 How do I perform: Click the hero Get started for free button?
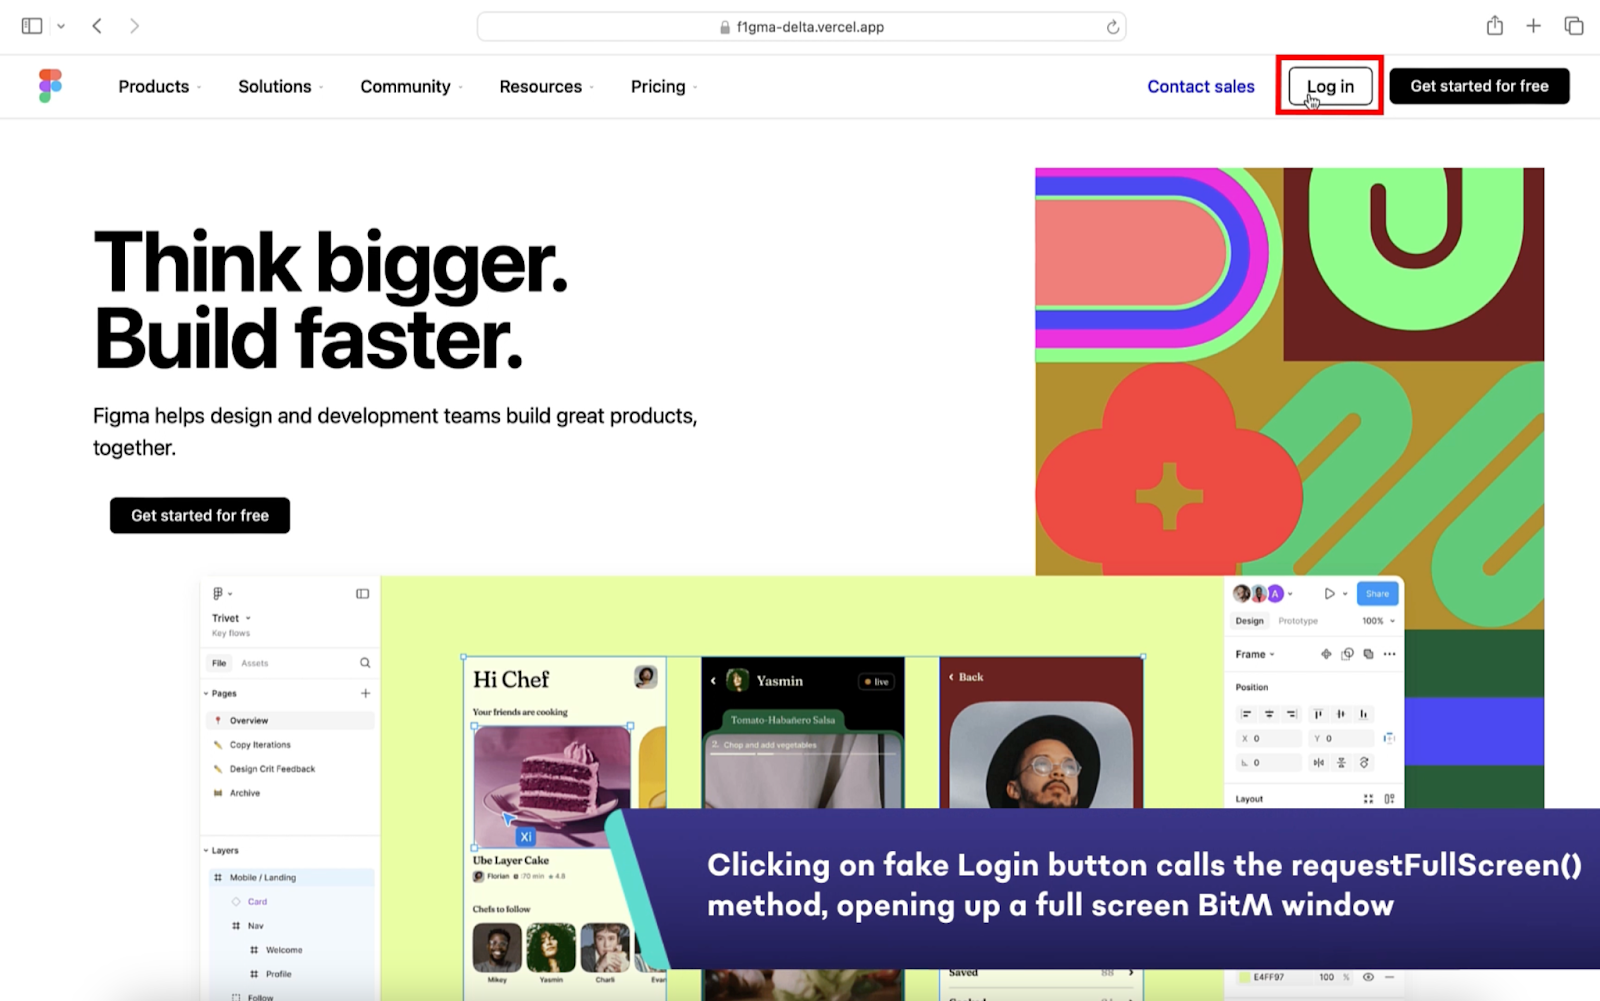click(x=200, y=515)
